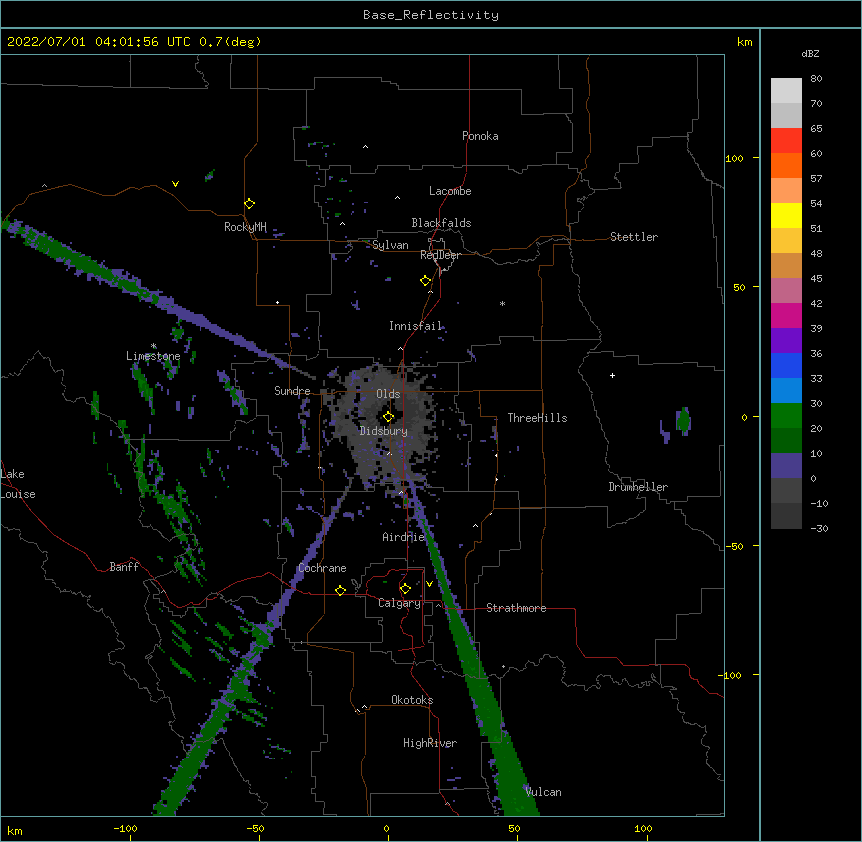Click the Calgary city label

[x=399, y=603]
